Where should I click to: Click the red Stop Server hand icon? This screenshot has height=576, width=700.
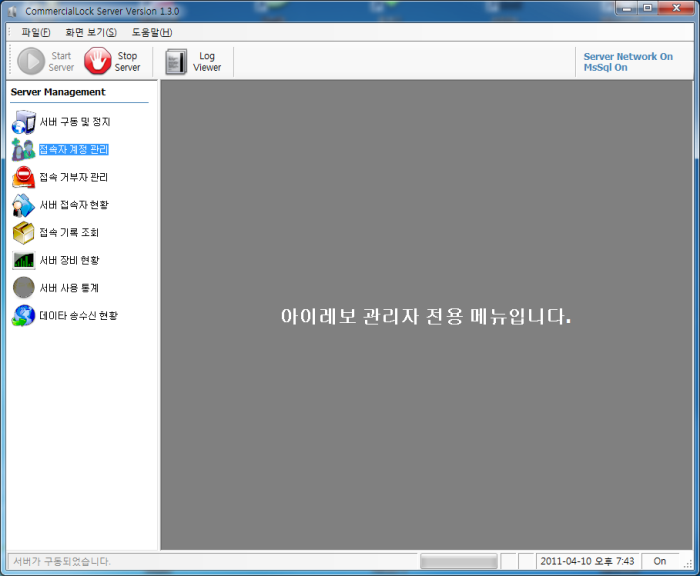click(x=98, y=61)
